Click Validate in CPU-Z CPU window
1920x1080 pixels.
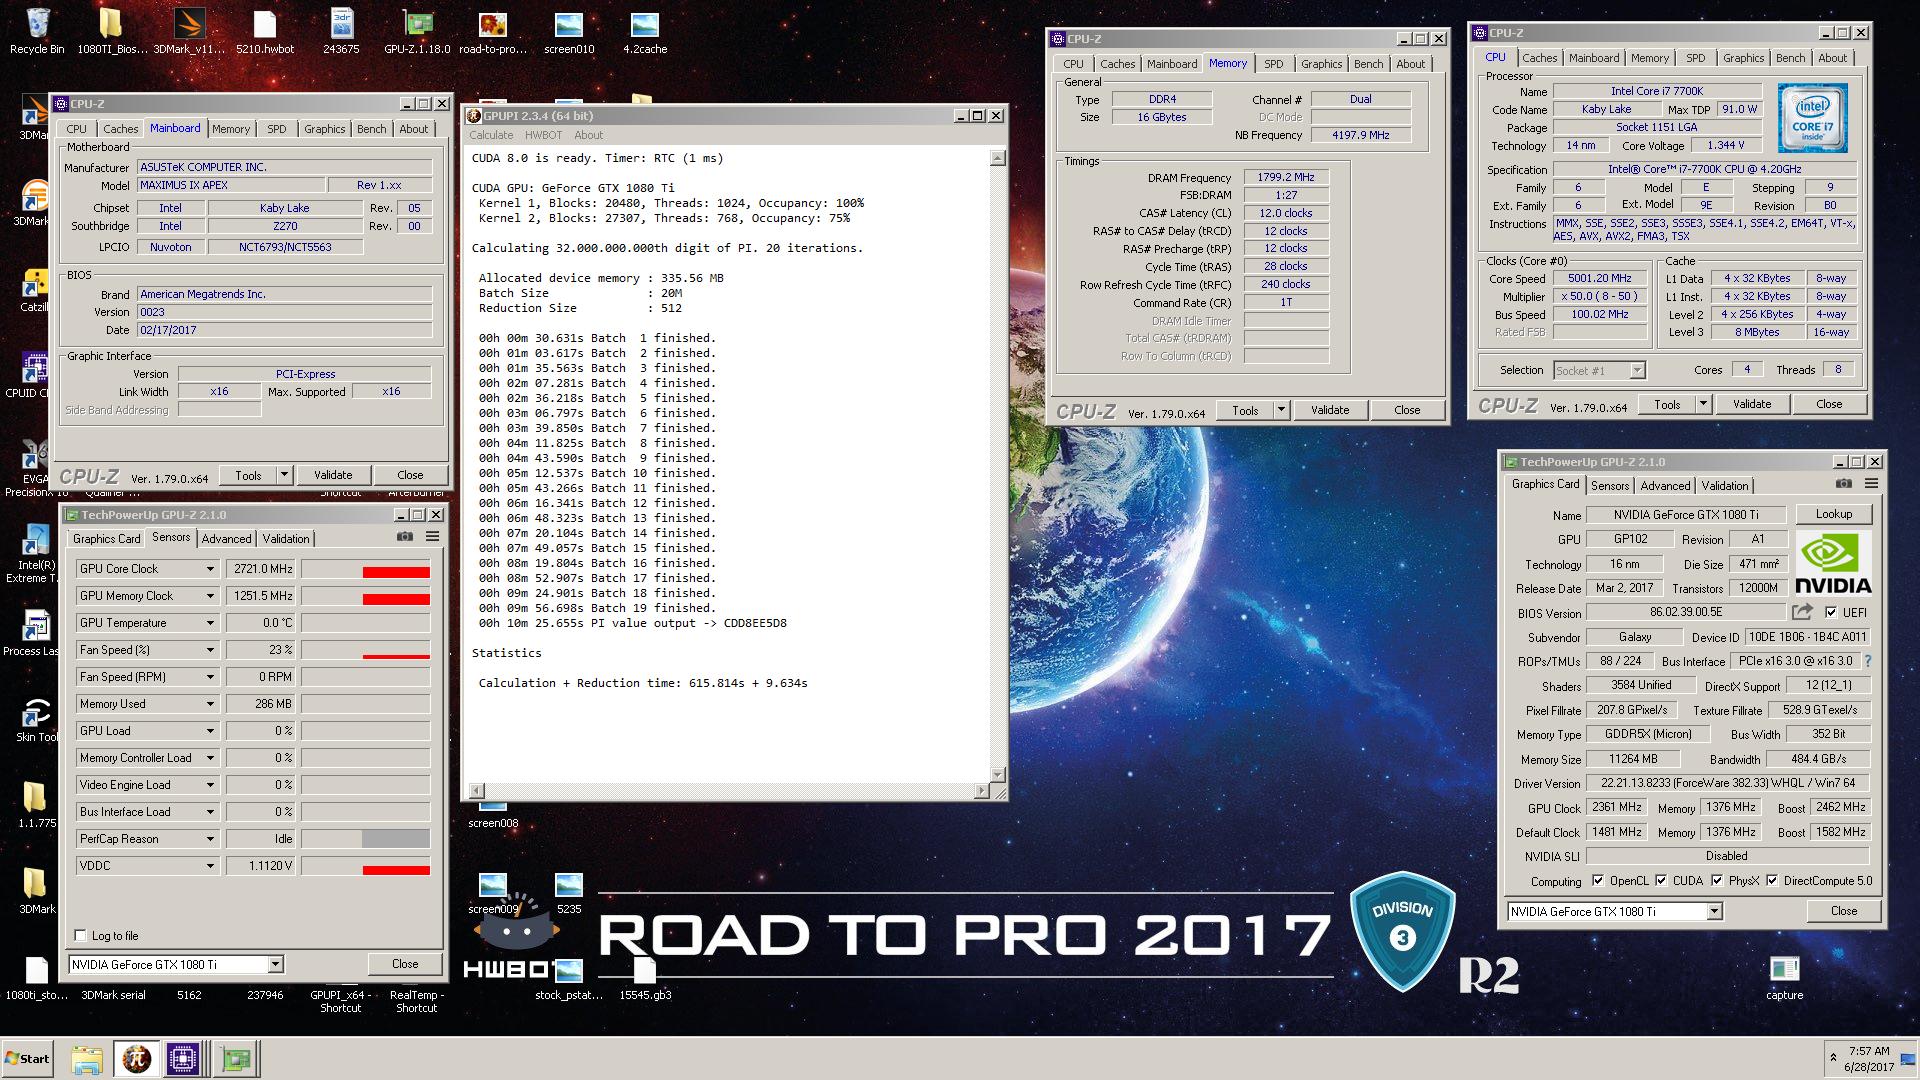click(1752, 404)
